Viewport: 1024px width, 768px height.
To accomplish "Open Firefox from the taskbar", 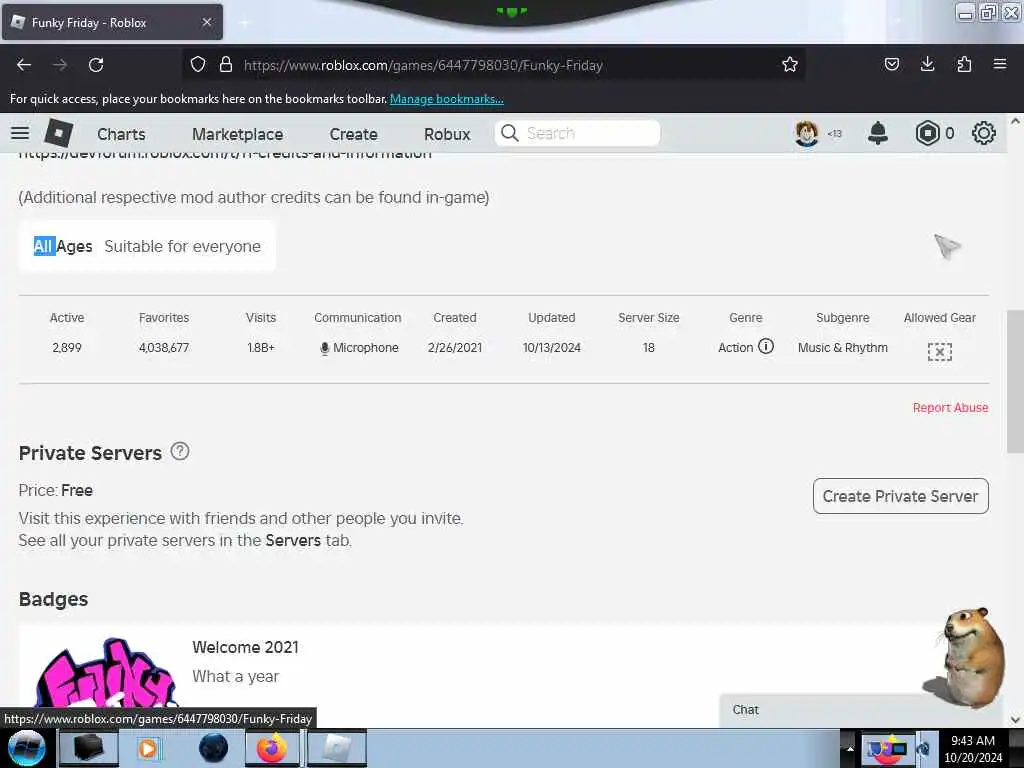I will (x=272, y=748).
